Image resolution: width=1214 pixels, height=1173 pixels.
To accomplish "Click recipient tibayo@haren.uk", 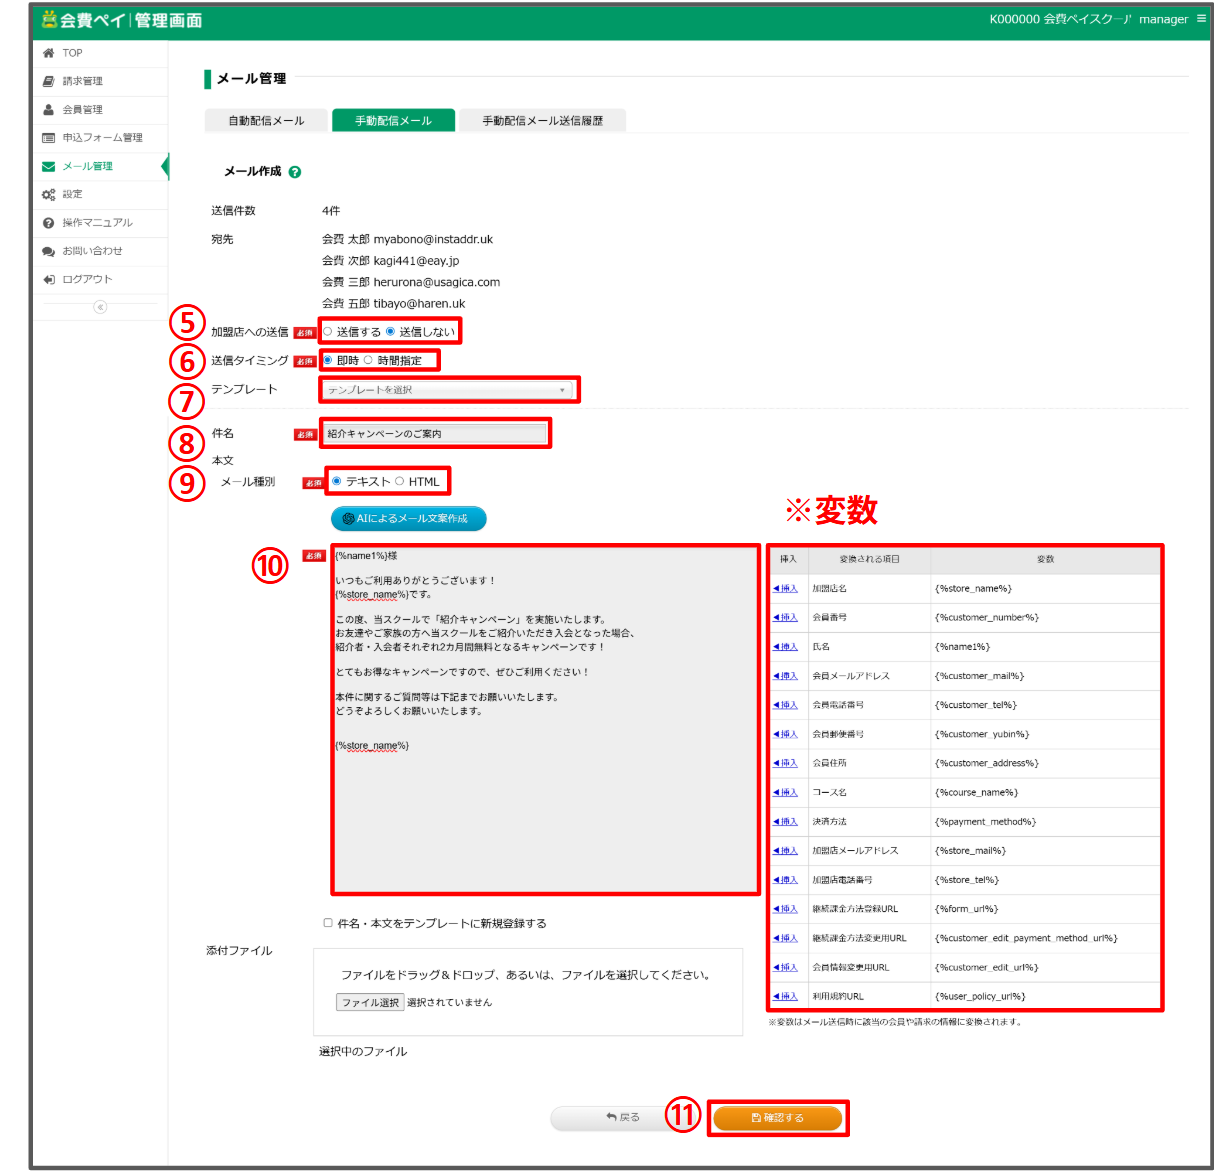I will (x=419, y=304).
